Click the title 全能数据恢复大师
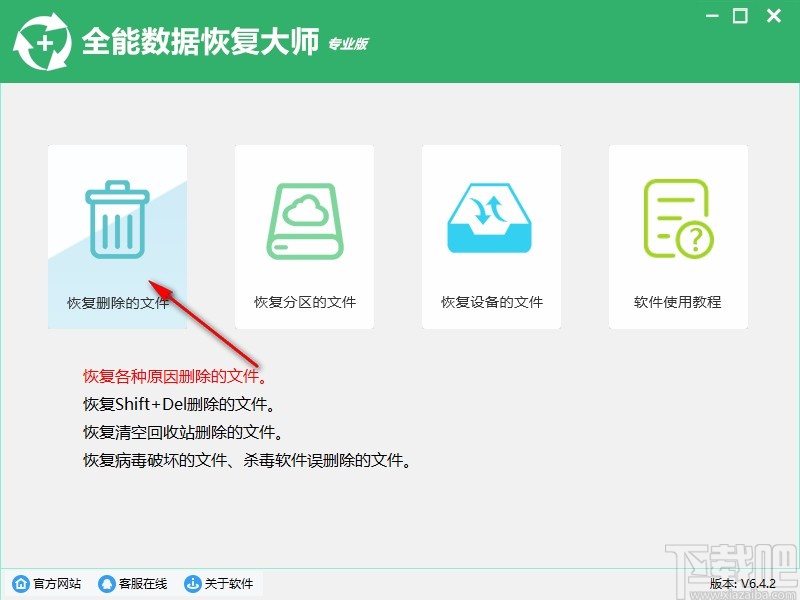 click(201, 41)
